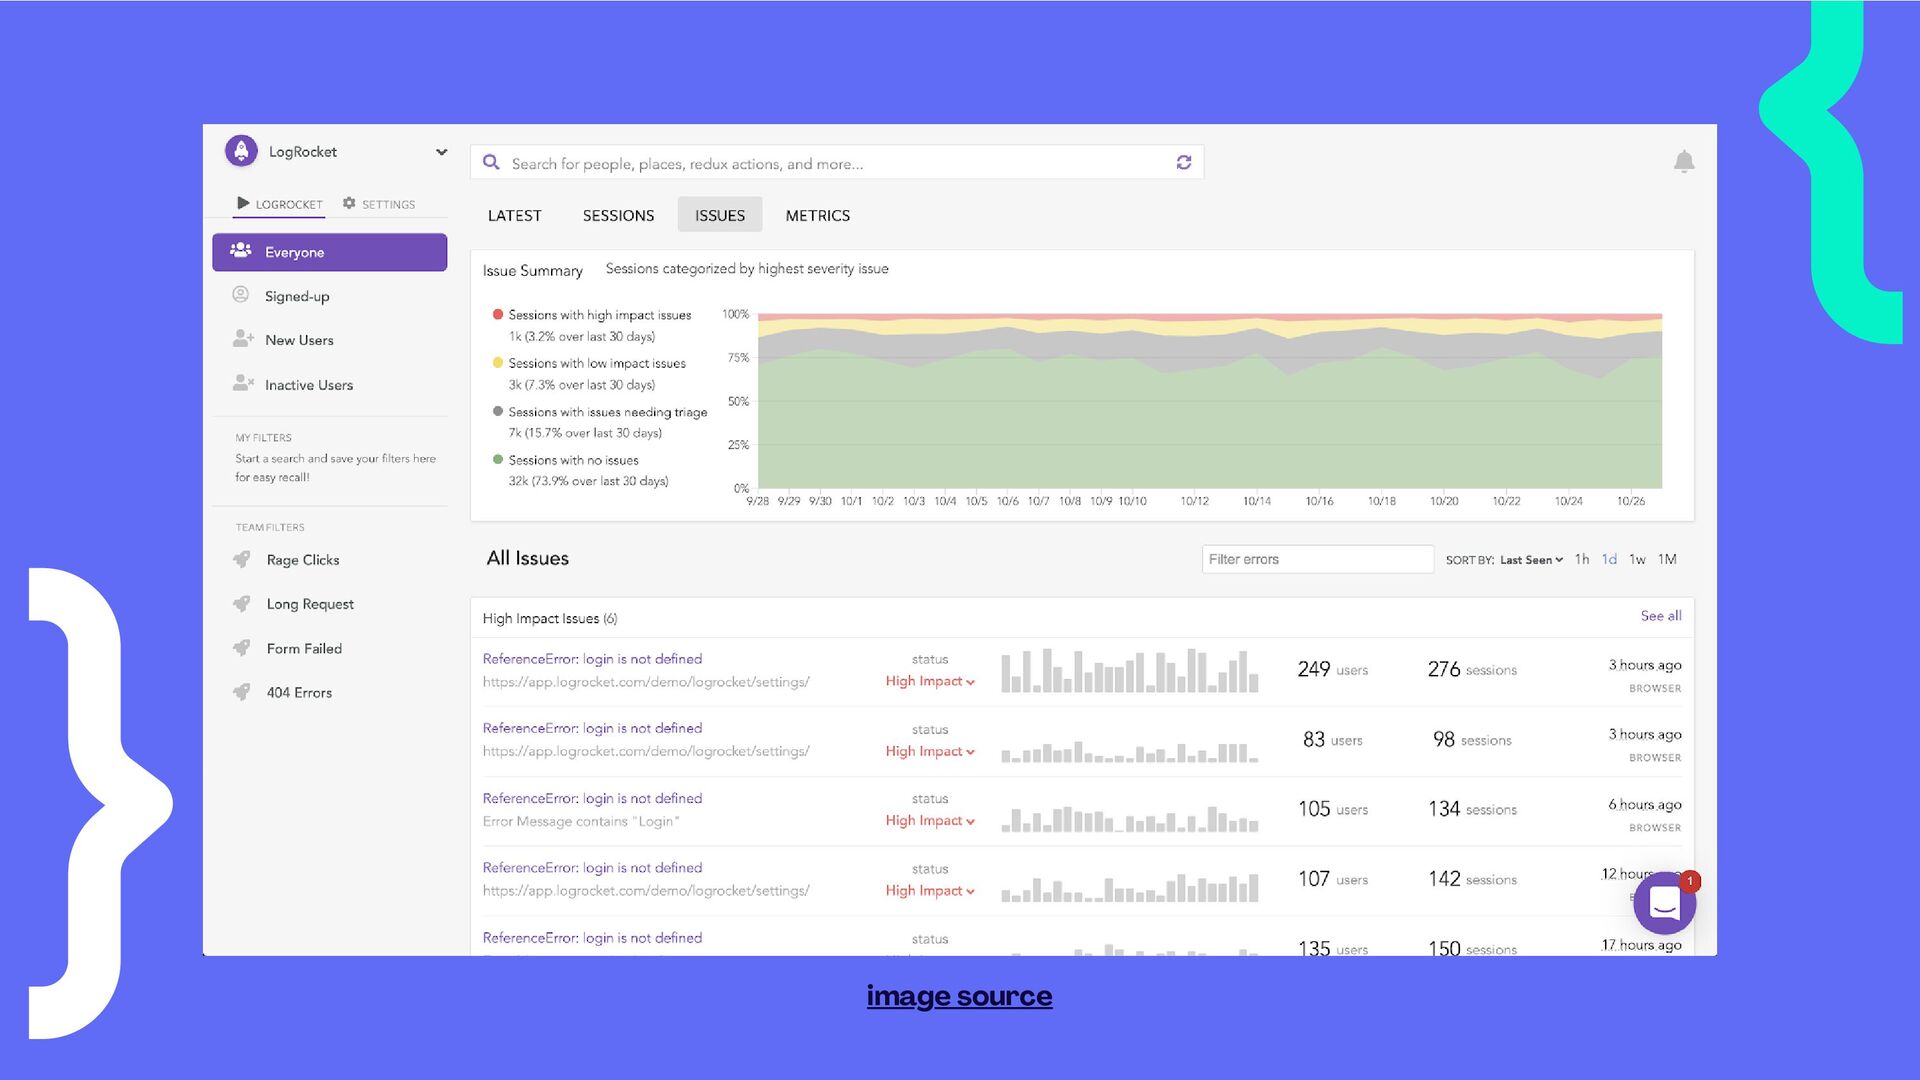Screen dimensions: 1920x1080
Task: Open High Impact status dropdown for 83 users issue
Action: tap(930, 751)
